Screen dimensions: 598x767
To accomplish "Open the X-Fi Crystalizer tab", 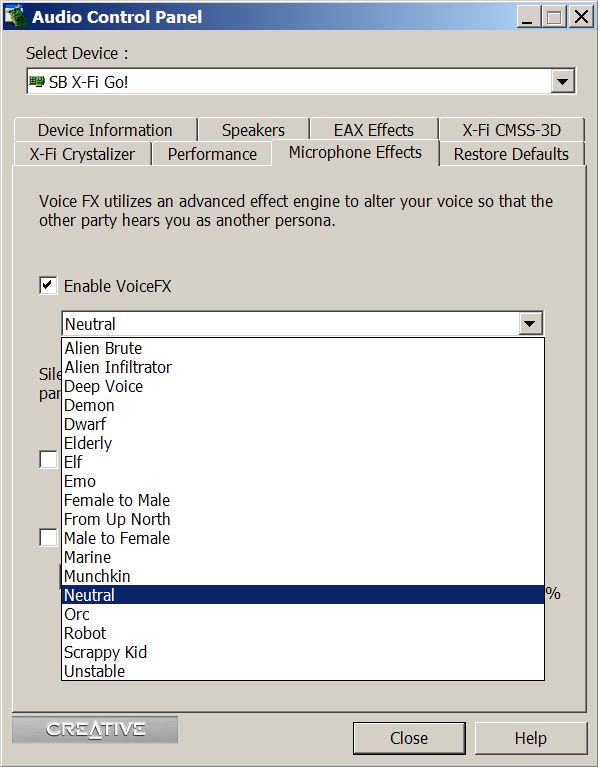I will [82, 154].
